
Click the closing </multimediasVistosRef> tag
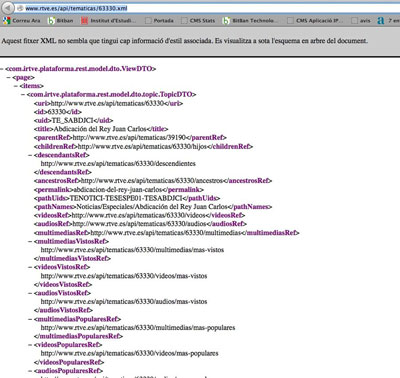tap(72, 259)
